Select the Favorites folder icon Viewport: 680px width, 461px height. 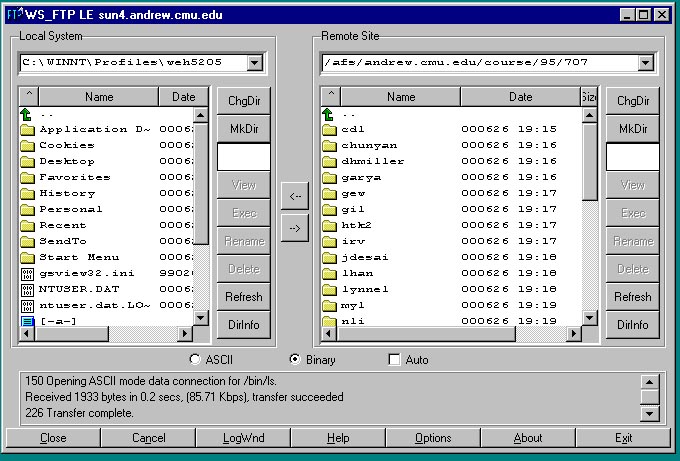[x=27, y=177]
